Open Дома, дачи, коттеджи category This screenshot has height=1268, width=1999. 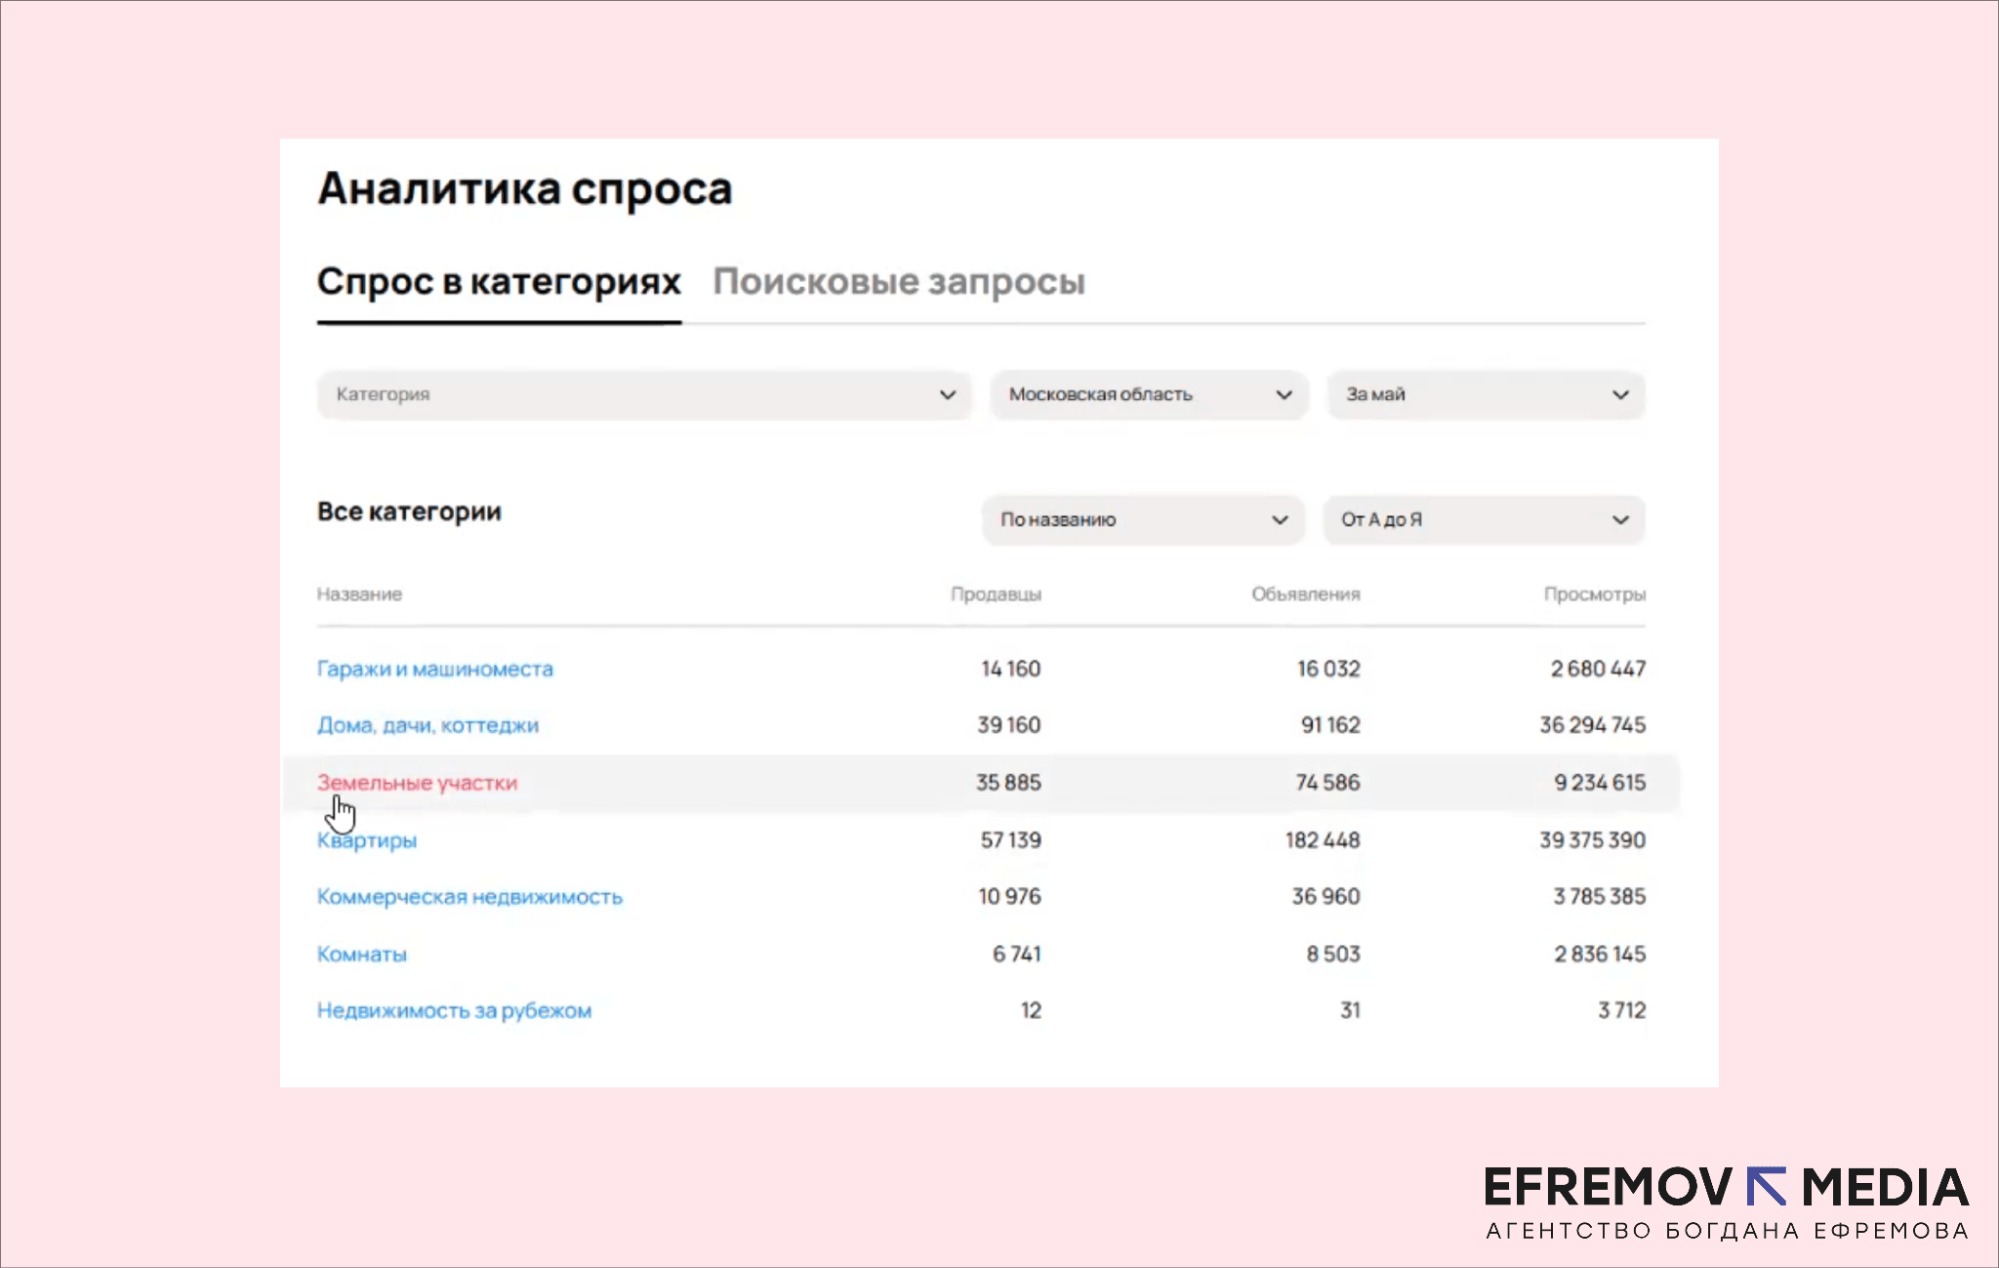427,725
